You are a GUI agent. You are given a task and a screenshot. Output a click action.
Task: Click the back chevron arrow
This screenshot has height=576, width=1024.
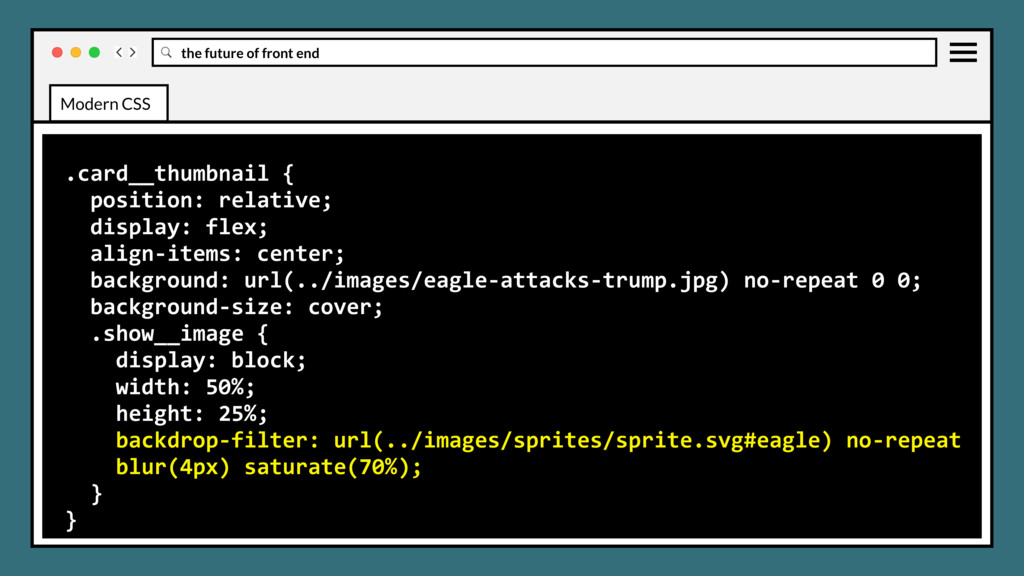tap(120, 52)
